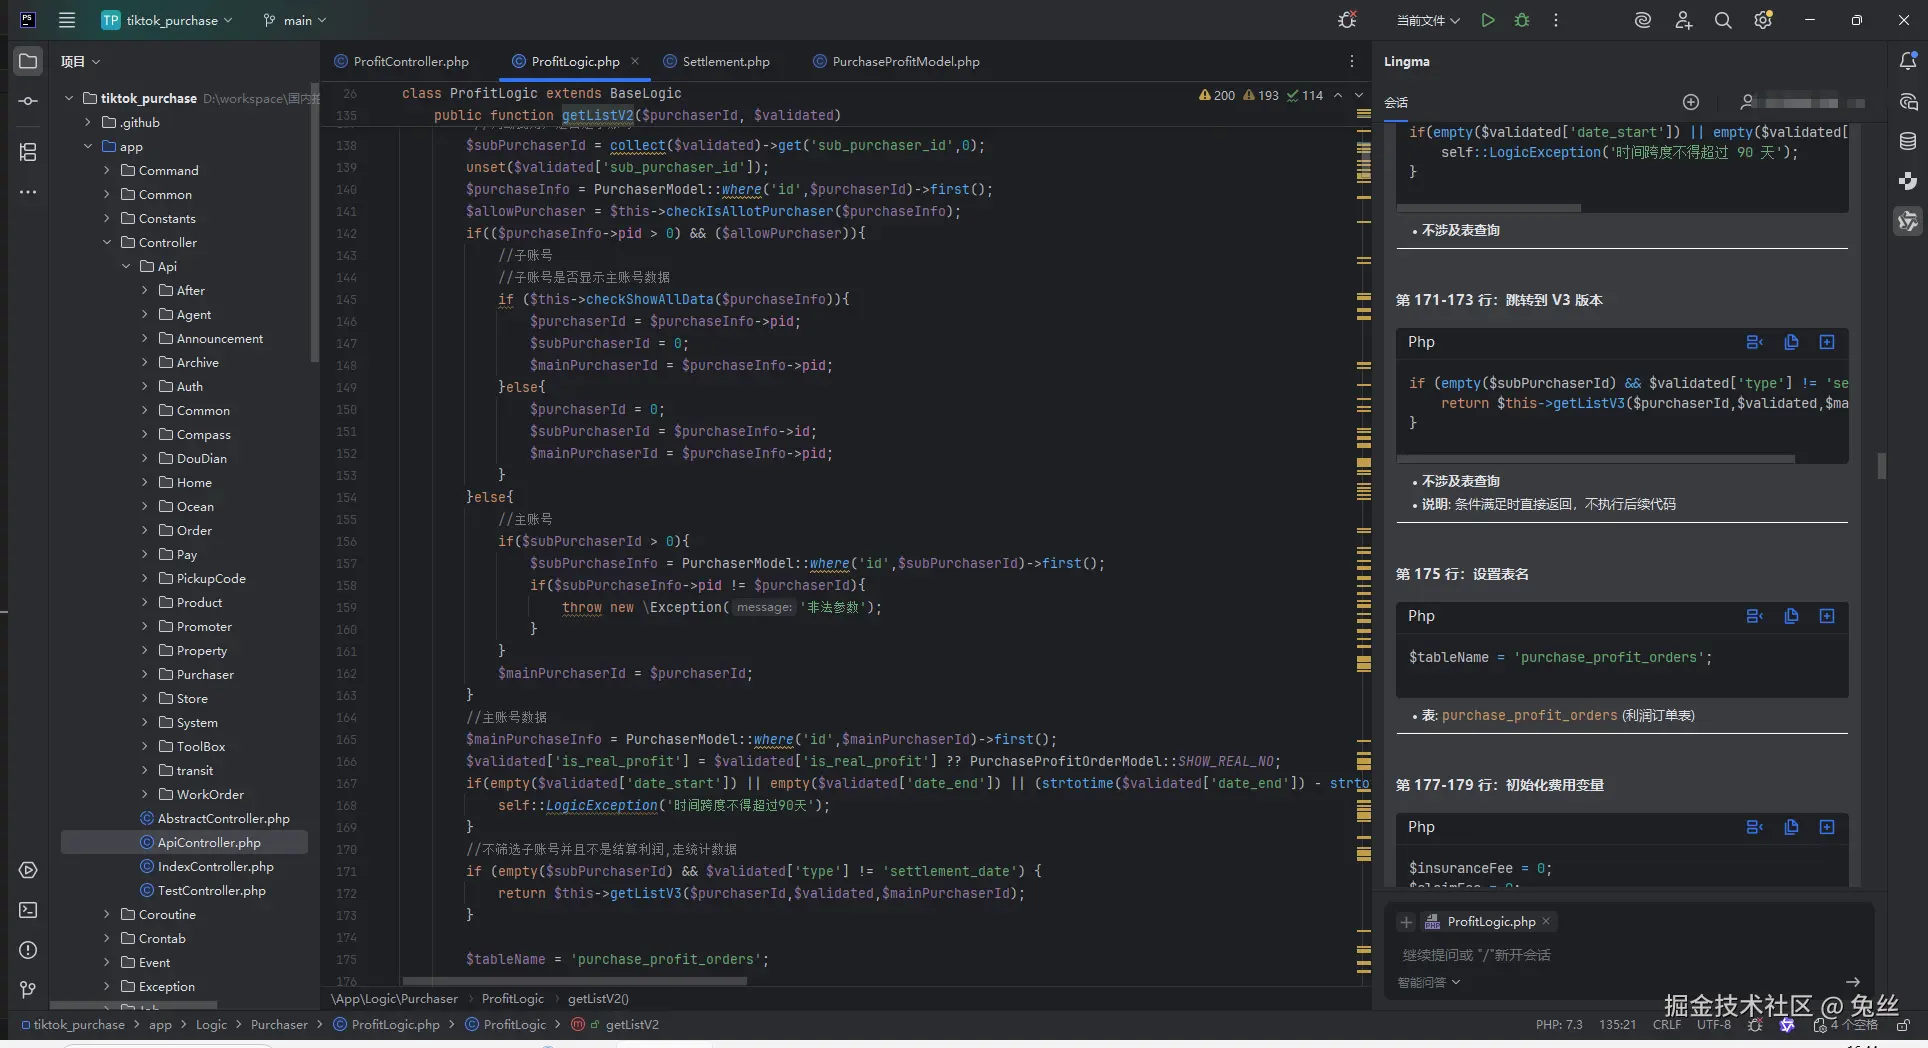This screenshot has height=1048, width=1928.
Task: Collapse the Controller folder
Action: [x=107, y=242]
